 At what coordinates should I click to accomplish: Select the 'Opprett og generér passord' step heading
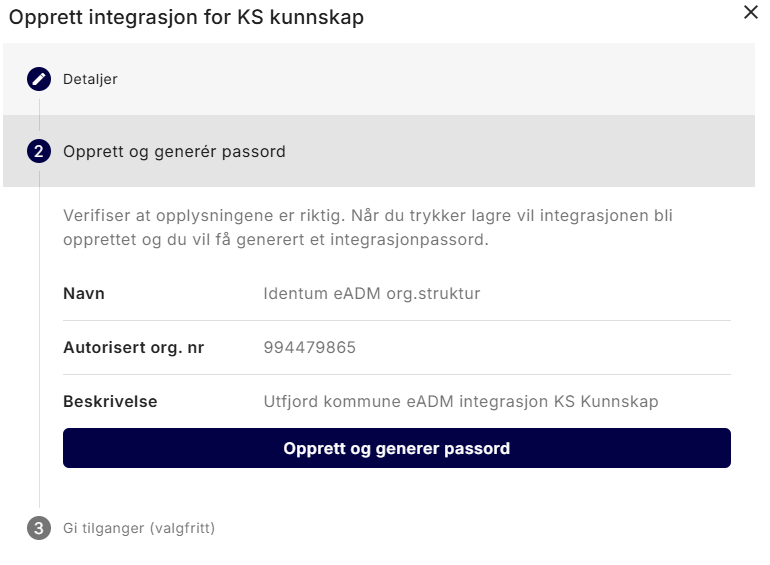(174, 152)
